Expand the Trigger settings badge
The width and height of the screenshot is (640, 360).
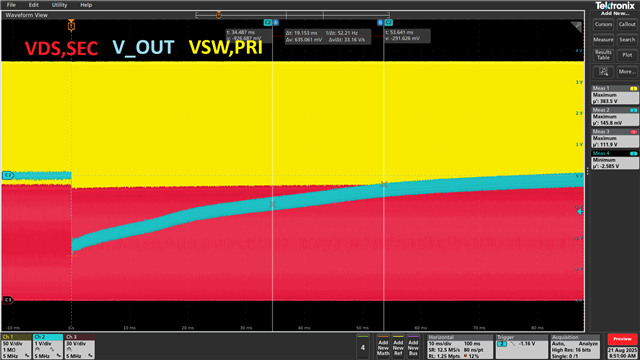tap(522, 347)
